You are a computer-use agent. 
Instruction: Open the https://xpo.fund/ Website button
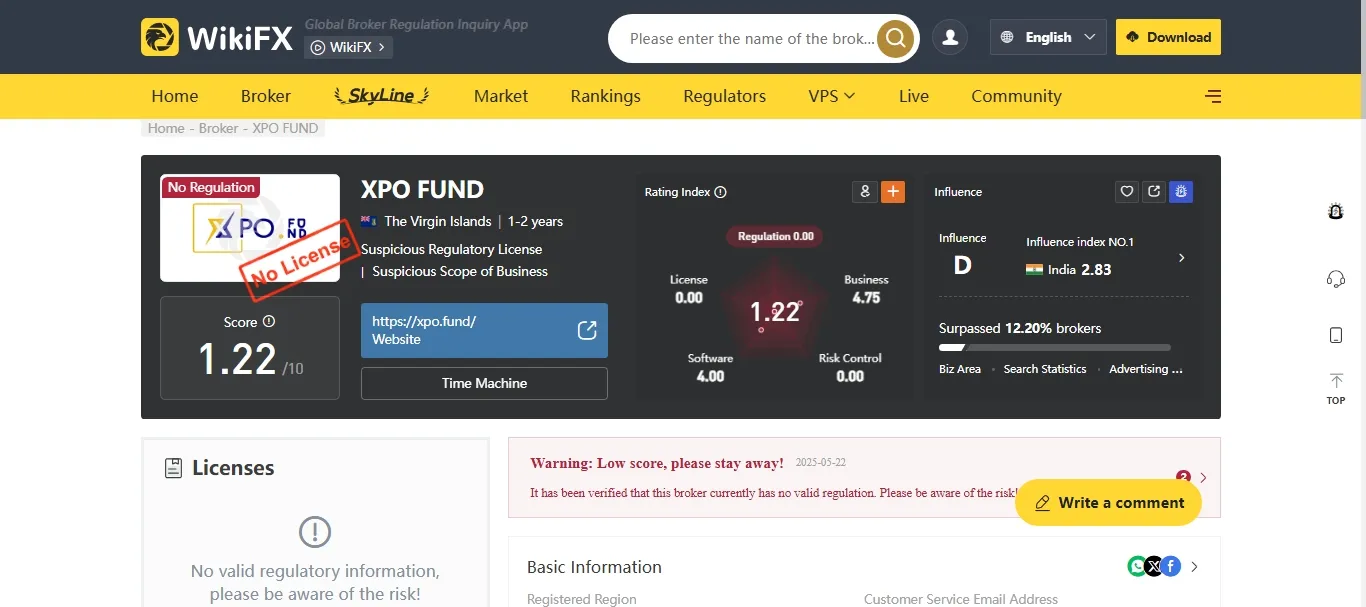tap(484, 330)
